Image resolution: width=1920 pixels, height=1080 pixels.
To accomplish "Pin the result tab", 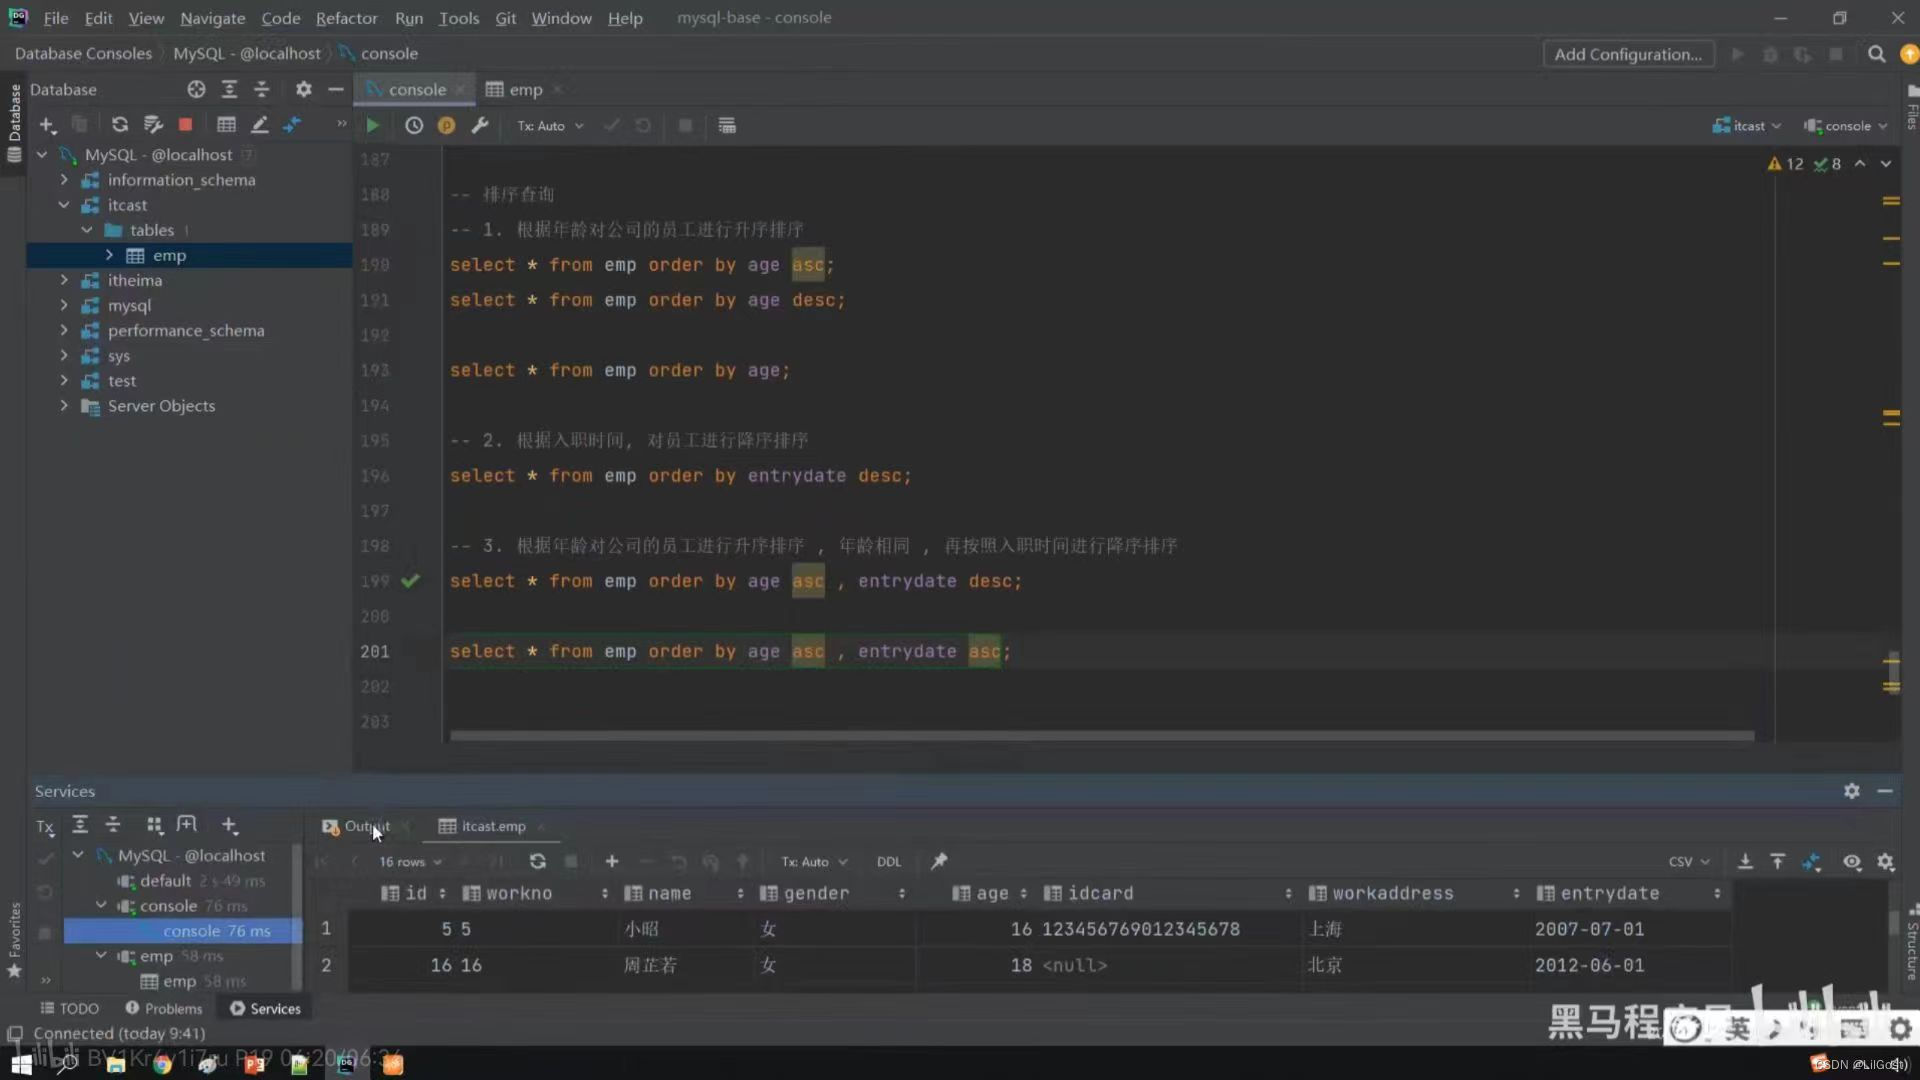I will click(939, 862).
